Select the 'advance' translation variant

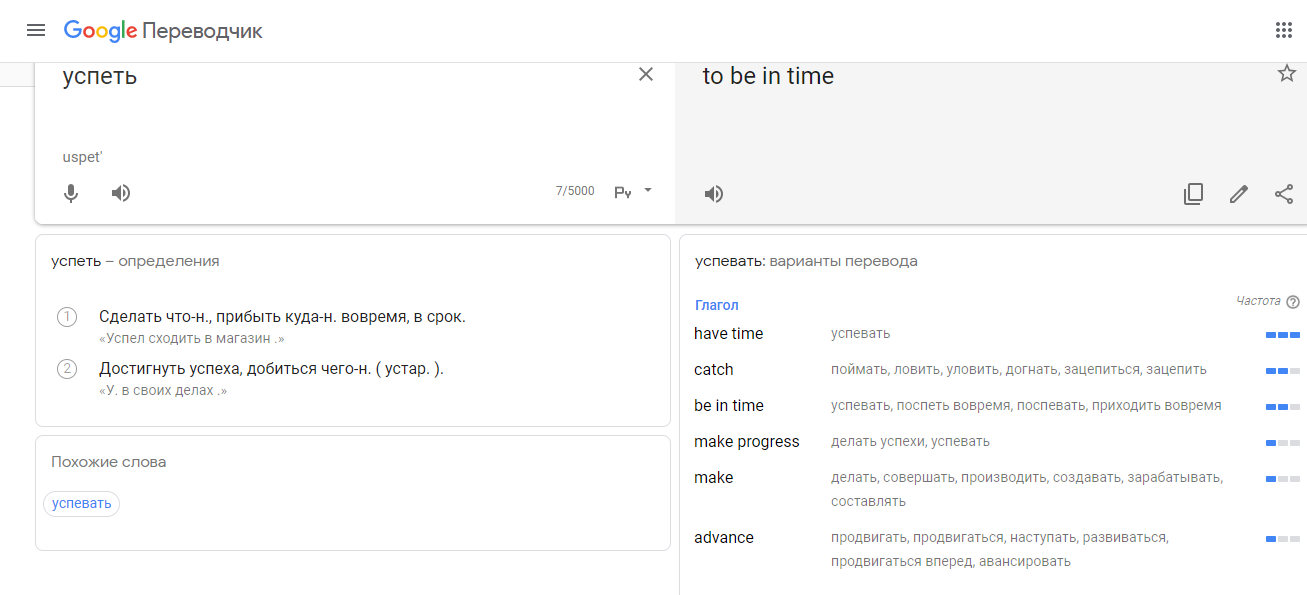(x=724, y=537)
